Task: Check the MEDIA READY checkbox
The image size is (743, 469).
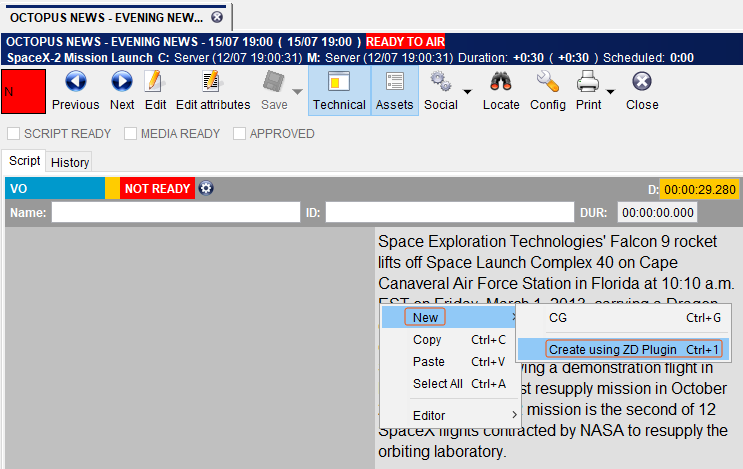Action: (x=131, y=134)
